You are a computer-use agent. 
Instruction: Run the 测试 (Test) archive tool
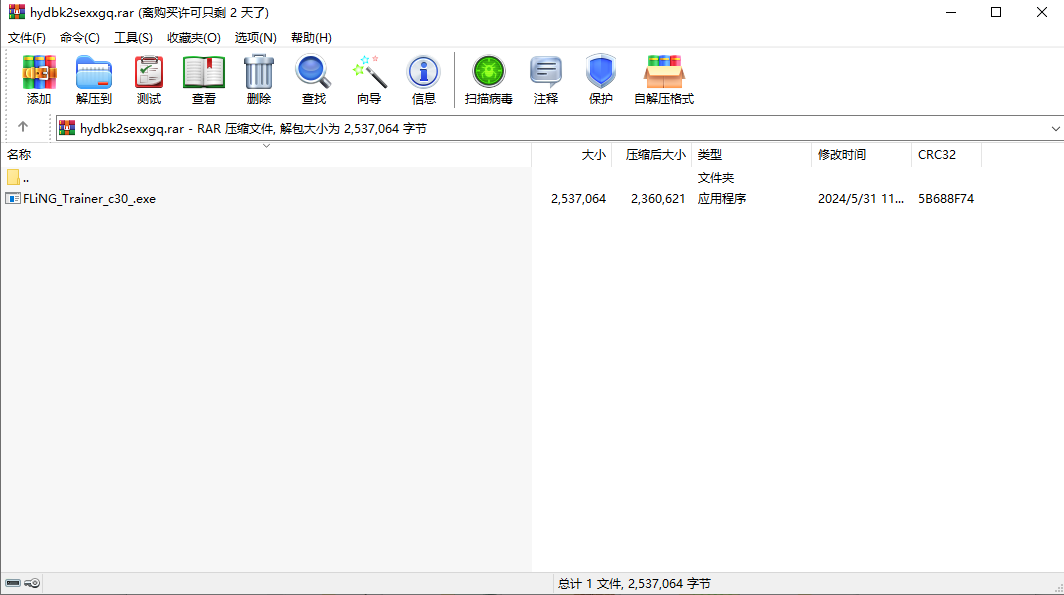point(149,79)
